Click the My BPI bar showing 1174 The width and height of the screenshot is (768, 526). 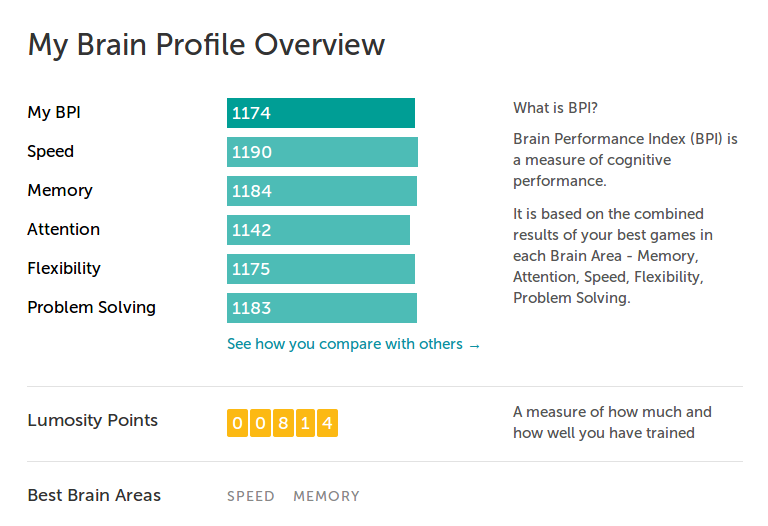click(321, 113)
